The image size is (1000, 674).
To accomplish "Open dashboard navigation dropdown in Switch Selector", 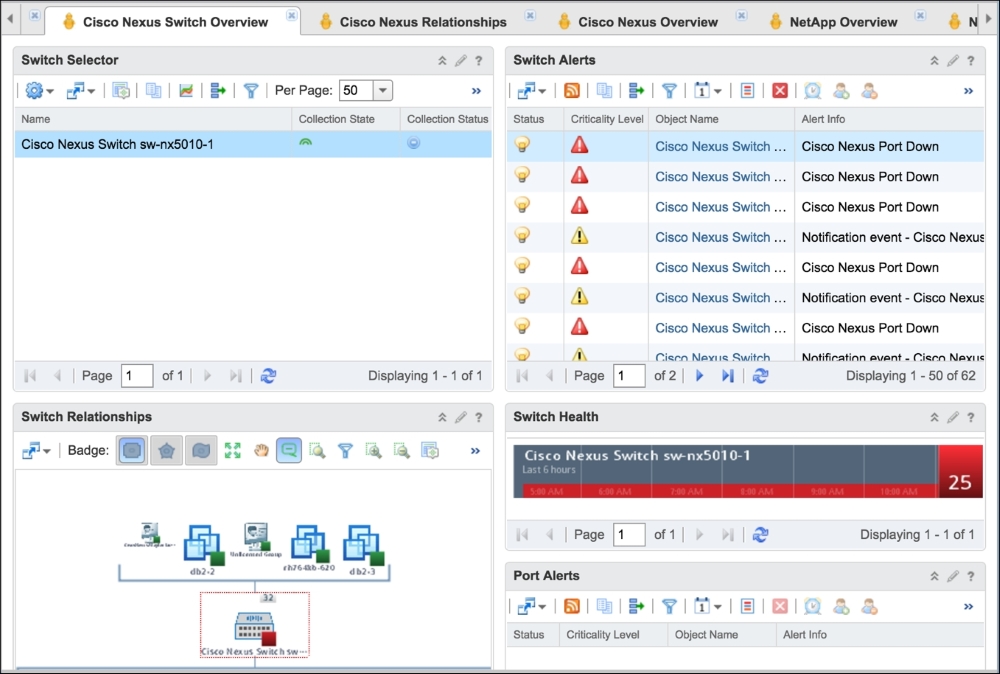I will tap(80, 91).
